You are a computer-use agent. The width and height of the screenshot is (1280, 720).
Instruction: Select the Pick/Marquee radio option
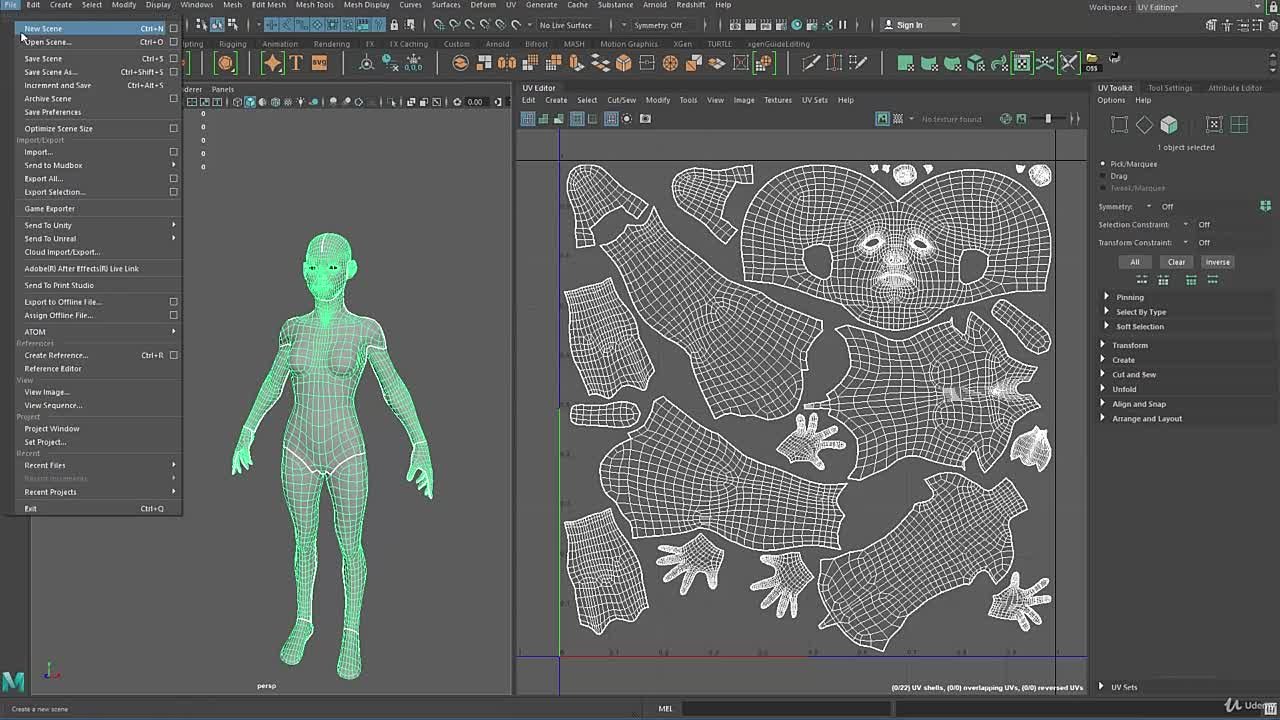point(1104,164)
